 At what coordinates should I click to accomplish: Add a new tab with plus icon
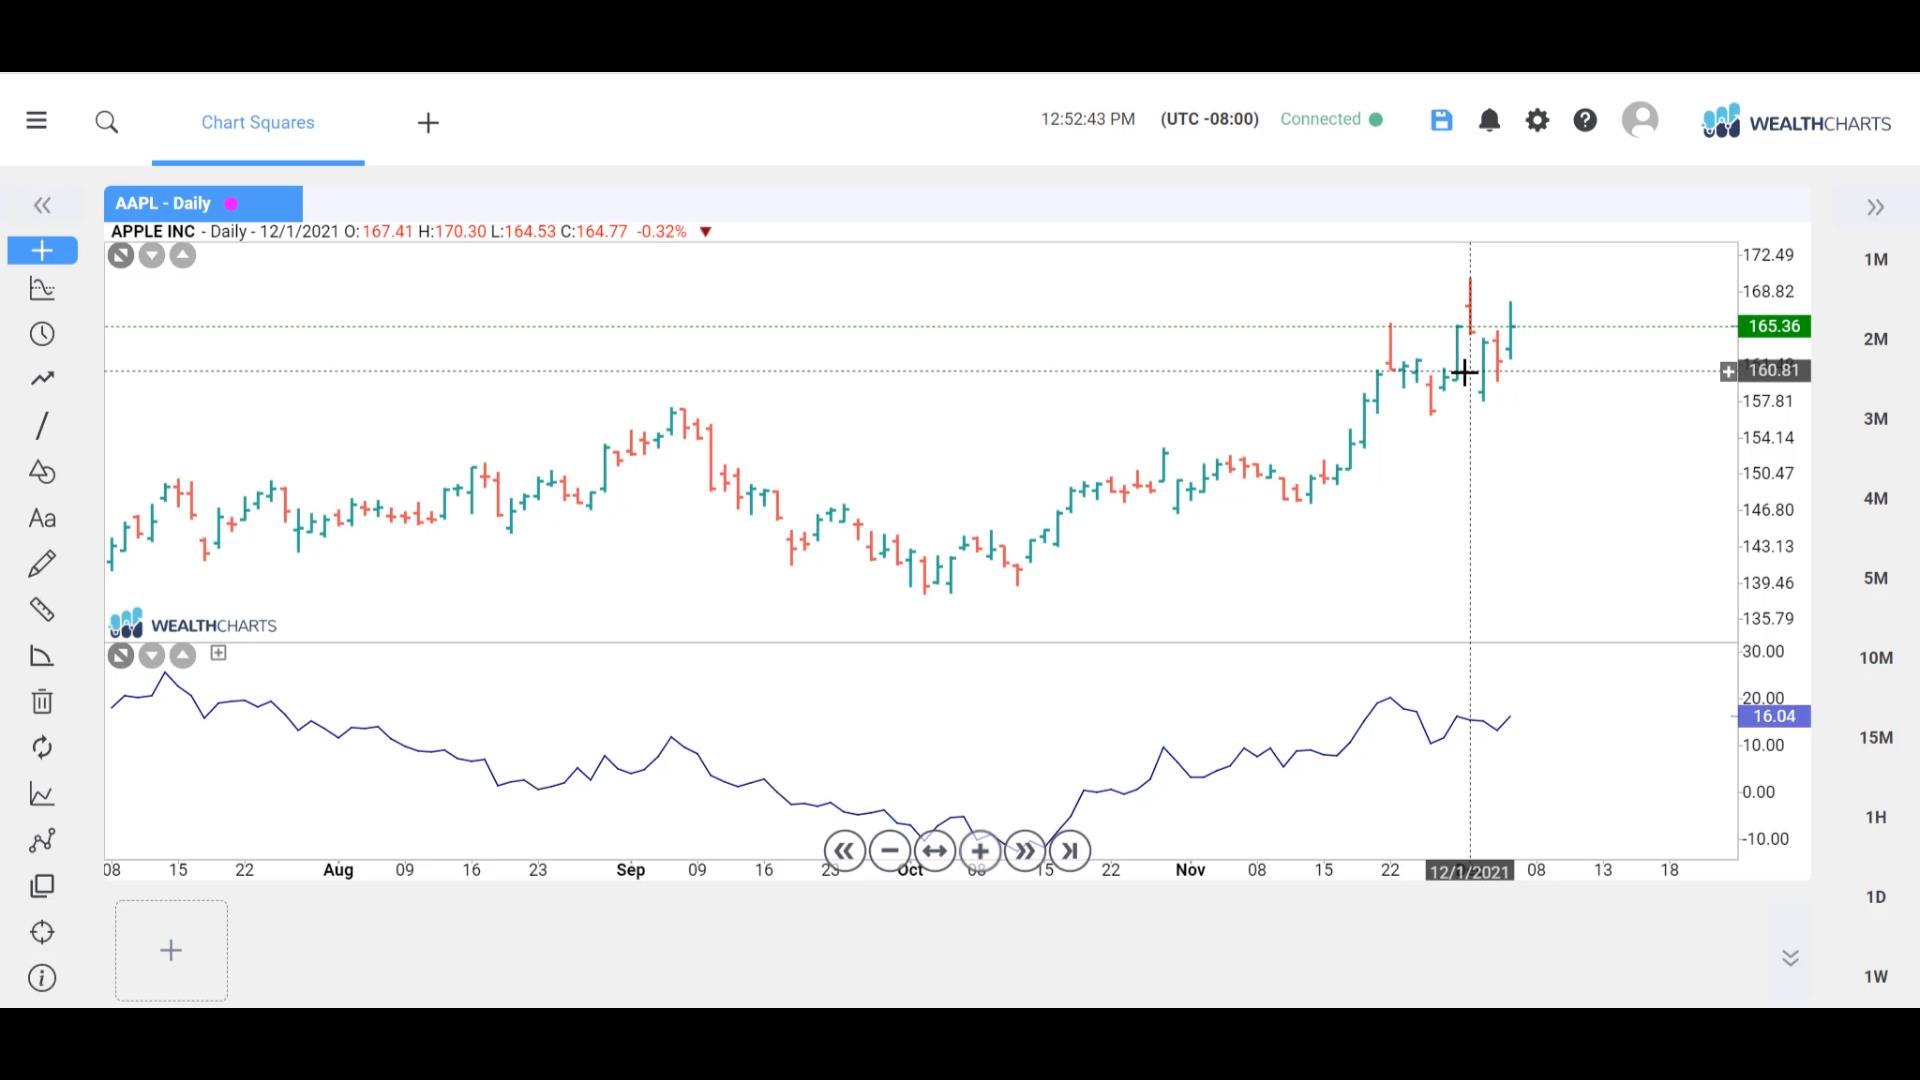(428, 123)
